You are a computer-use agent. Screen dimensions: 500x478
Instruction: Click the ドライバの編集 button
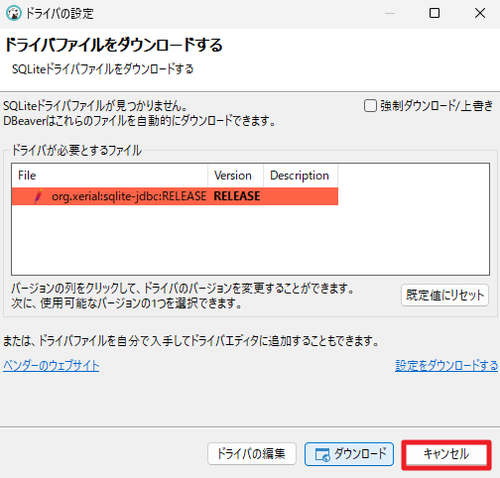252,454
